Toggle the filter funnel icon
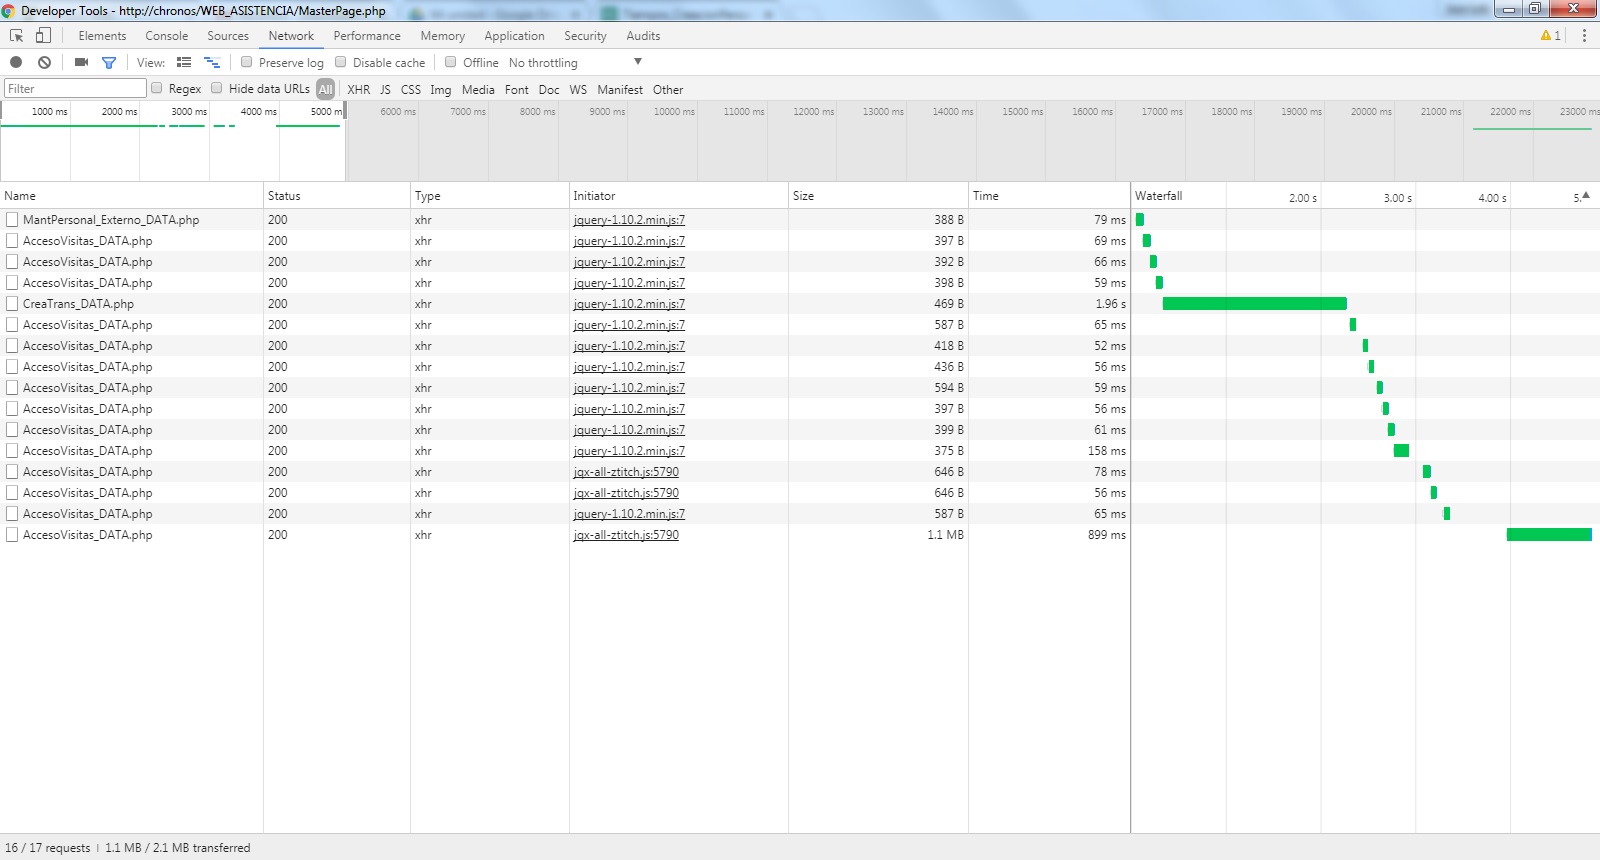 109,62
